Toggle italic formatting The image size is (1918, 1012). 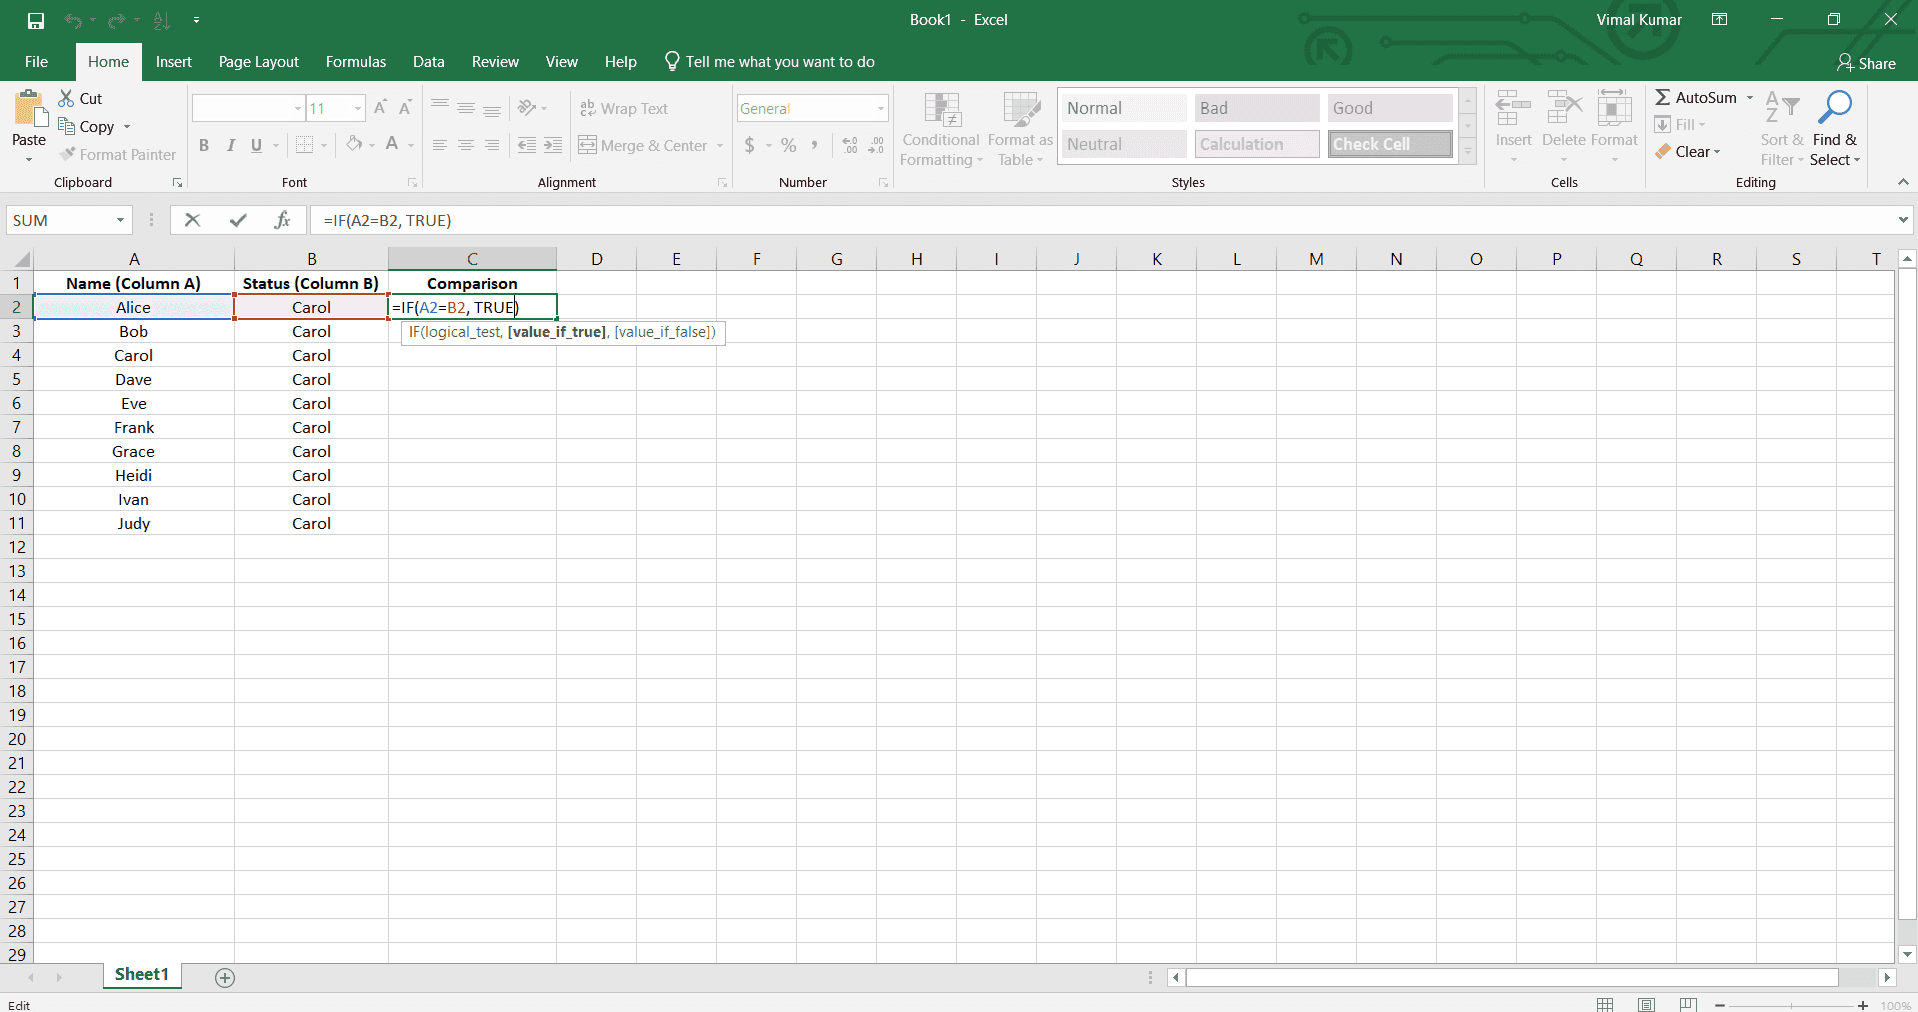tap(230, 145)
